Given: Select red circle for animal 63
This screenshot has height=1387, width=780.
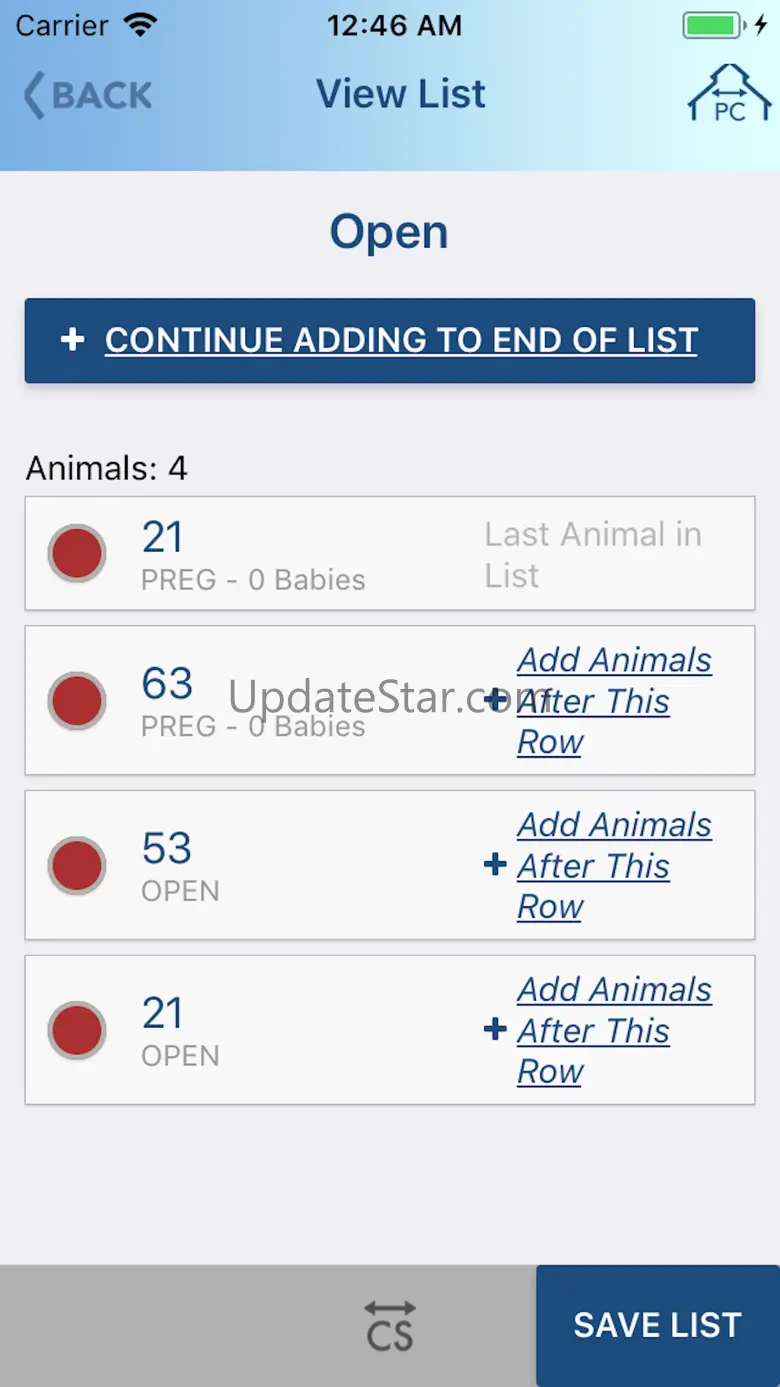Looking at the screenshot, I should (x=77, y=700).
